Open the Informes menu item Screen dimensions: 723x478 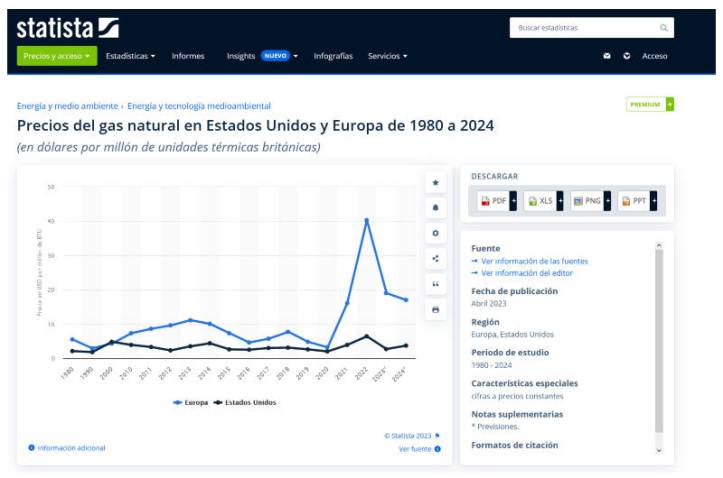coord(188,56)
